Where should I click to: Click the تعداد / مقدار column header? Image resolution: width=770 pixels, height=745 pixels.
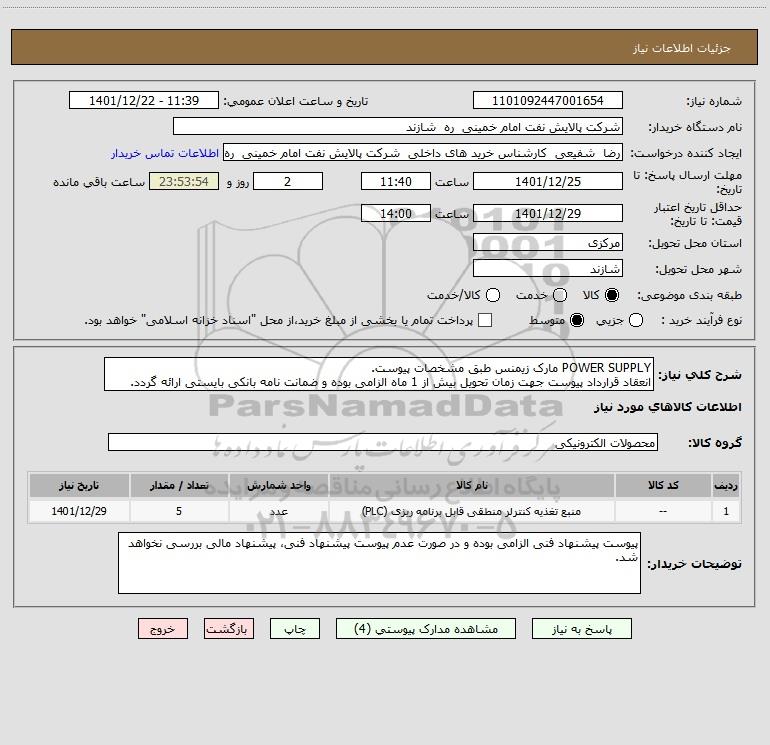[x=179, y=485]
